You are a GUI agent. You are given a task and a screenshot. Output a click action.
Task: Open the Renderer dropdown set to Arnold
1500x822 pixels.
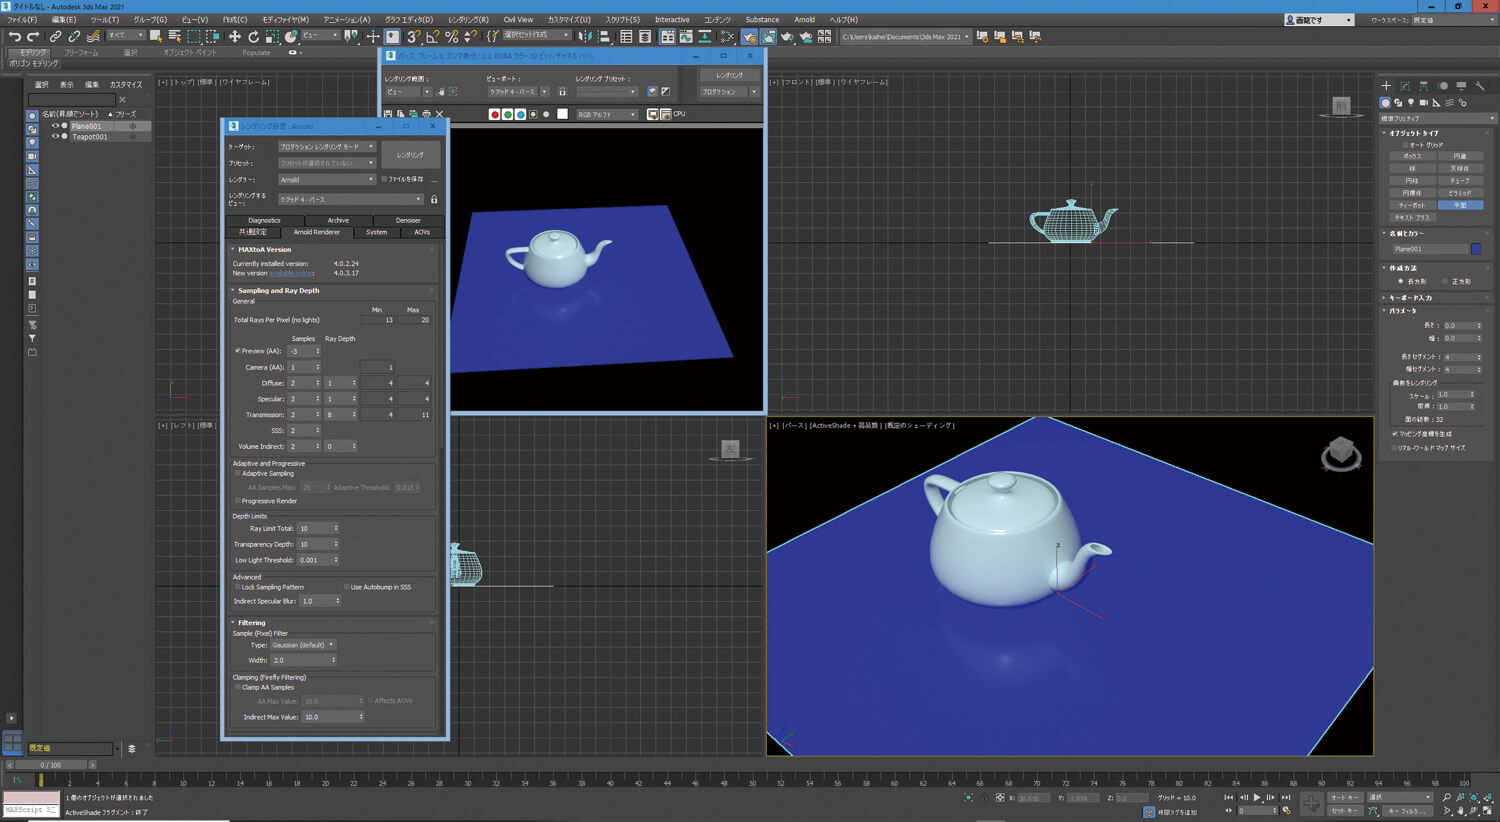pos(326,180)
